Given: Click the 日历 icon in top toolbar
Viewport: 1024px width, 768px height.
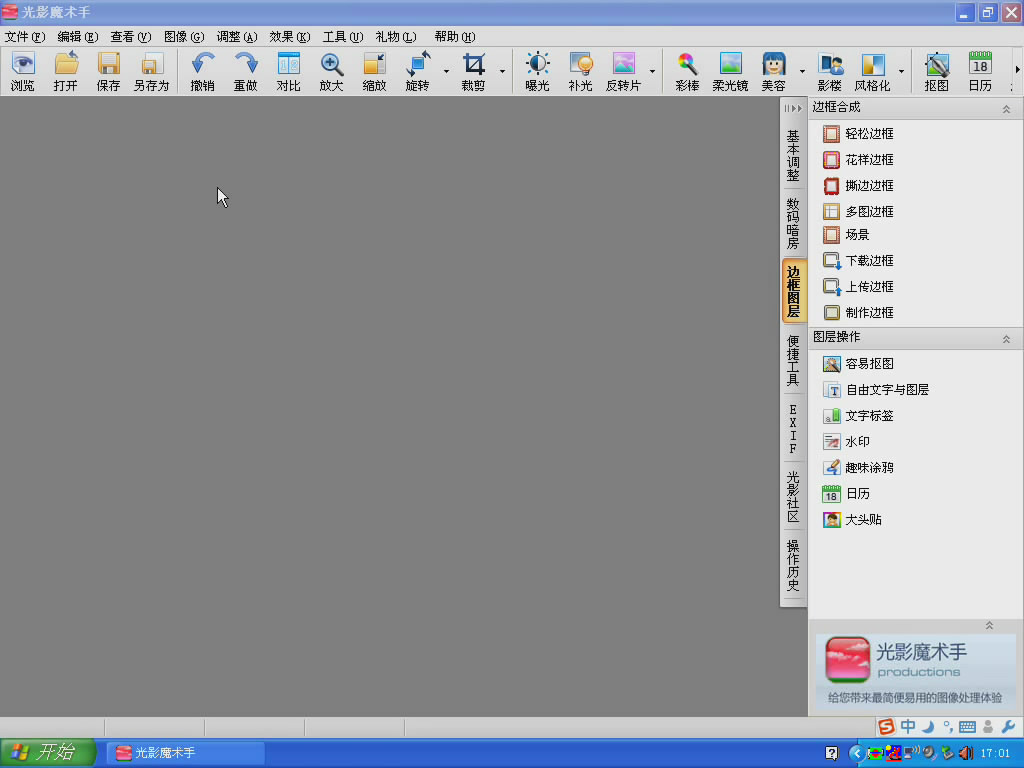Looking at the screenshot, I should pyautogui.click(x=980, y=71).
